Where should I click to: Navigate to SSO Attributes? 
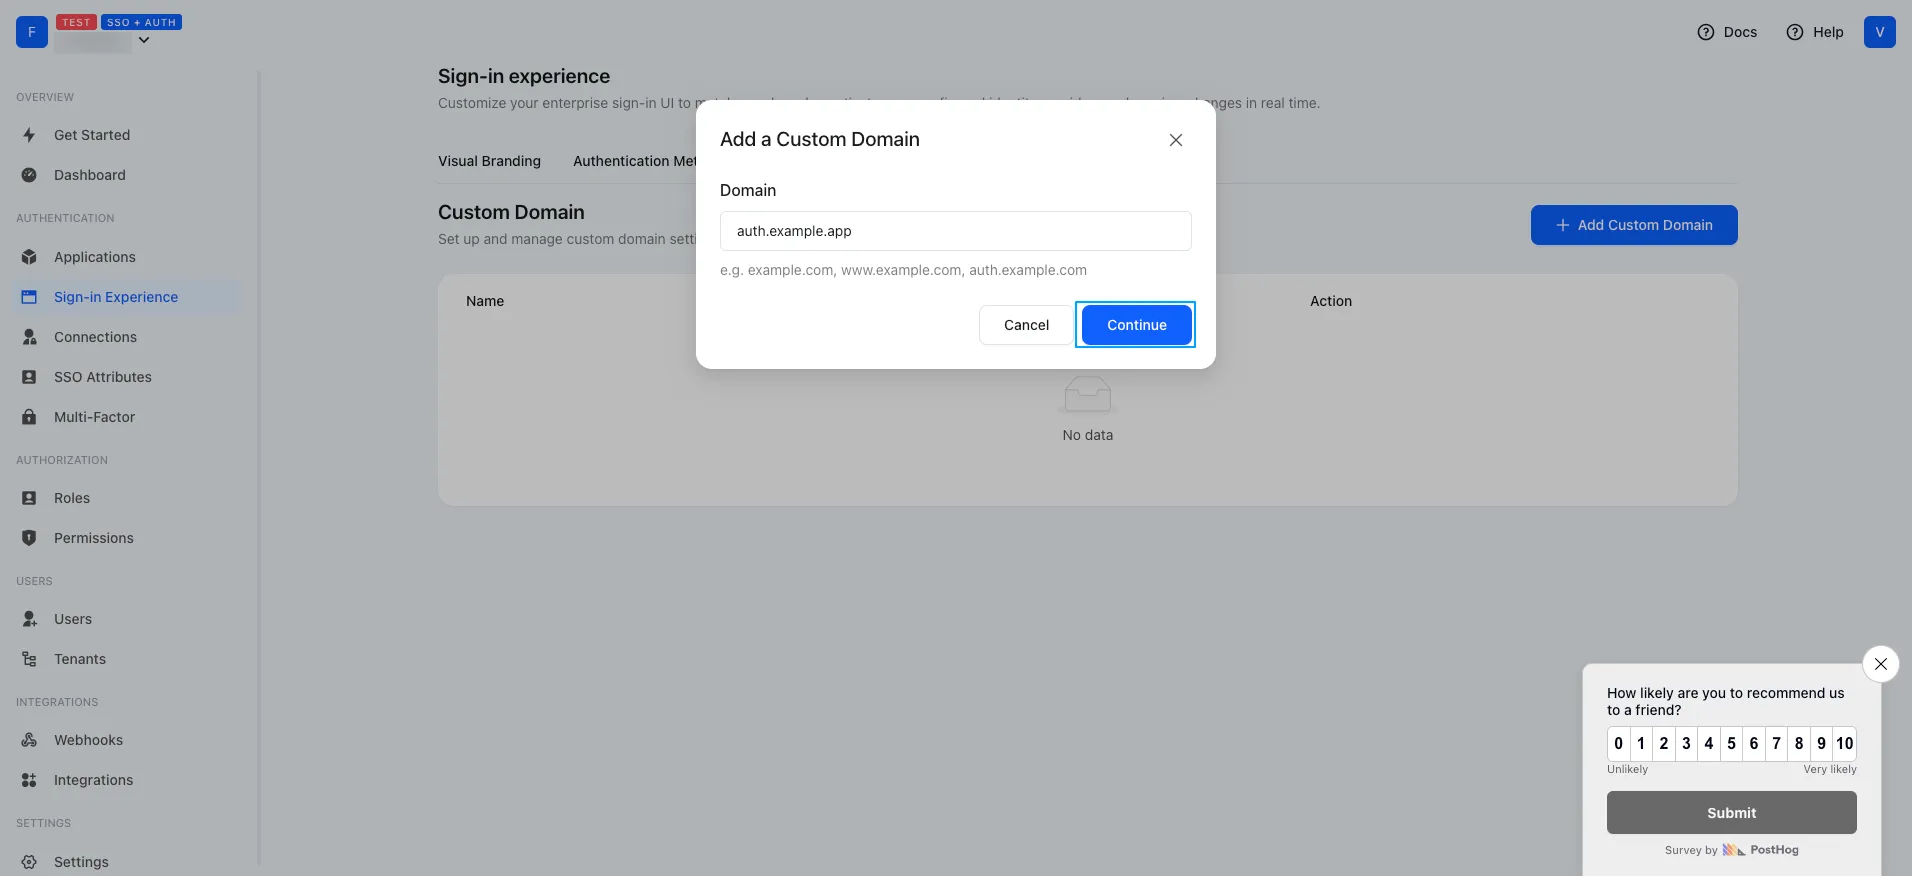(100, 377)
